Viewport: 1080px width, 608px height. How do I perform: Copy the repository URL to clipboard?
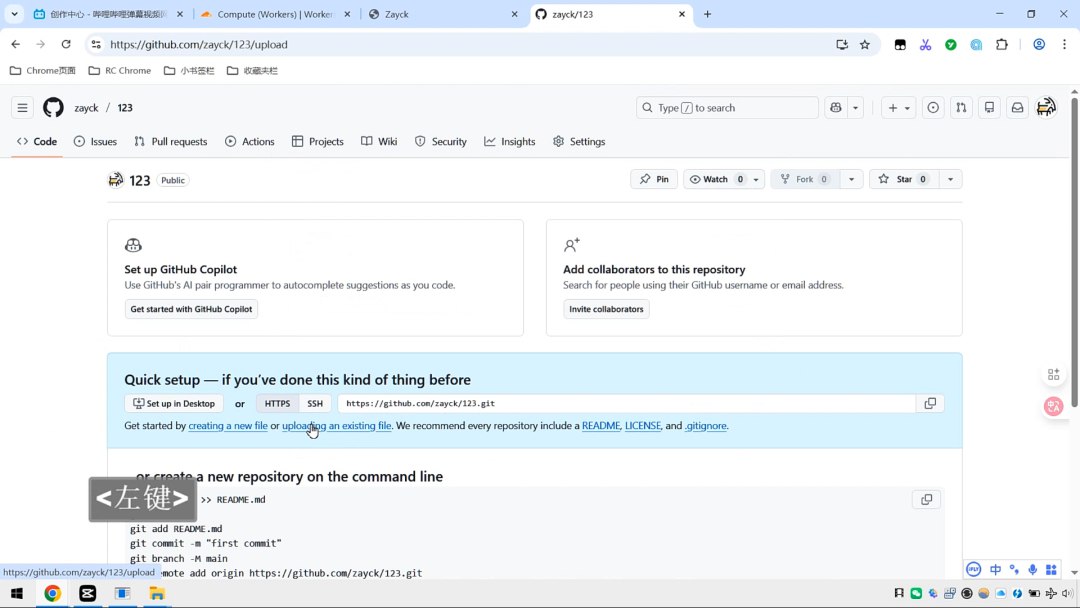click(x=930, y=403)
